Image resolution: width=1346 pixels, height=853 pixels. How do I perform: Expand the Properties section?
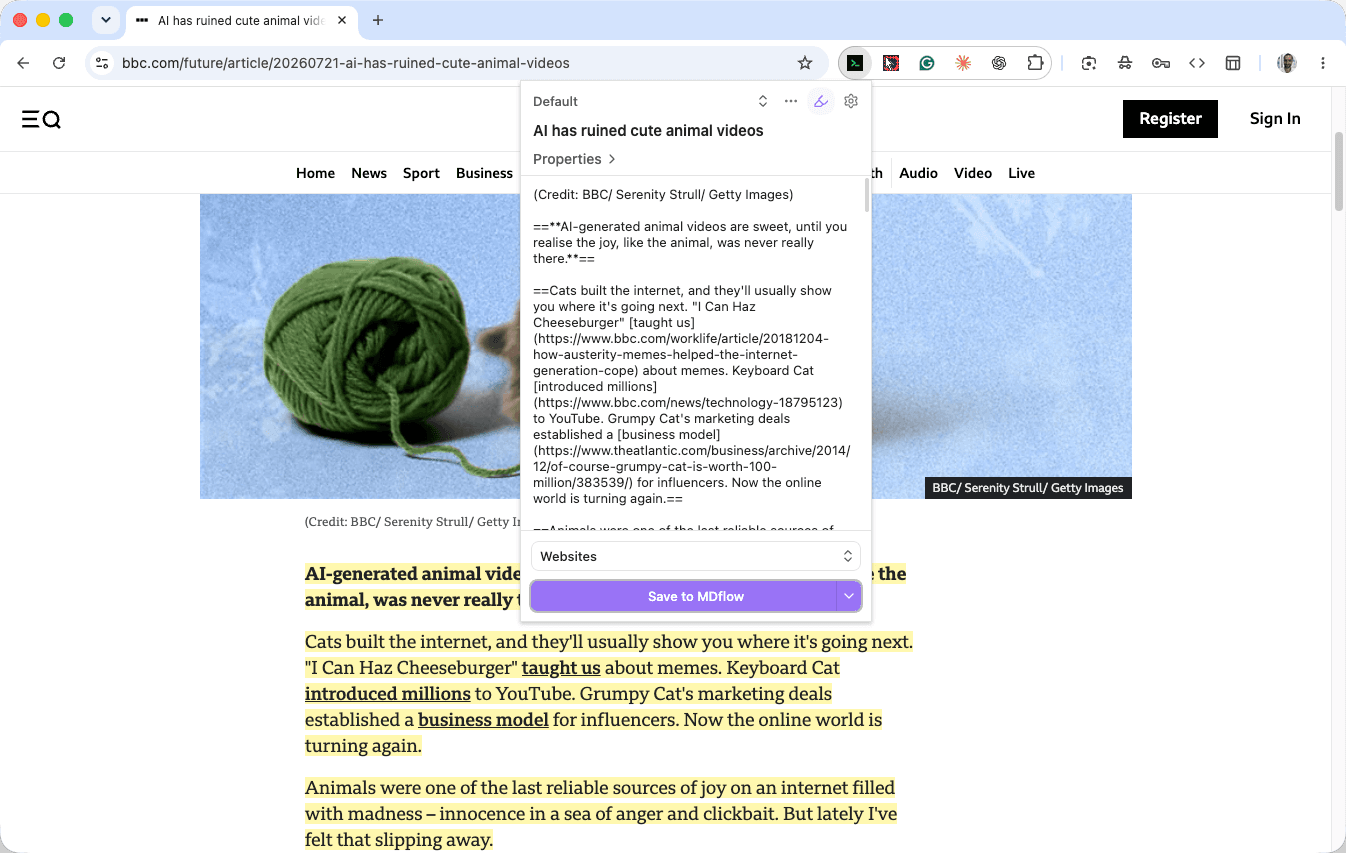point(574,159)
